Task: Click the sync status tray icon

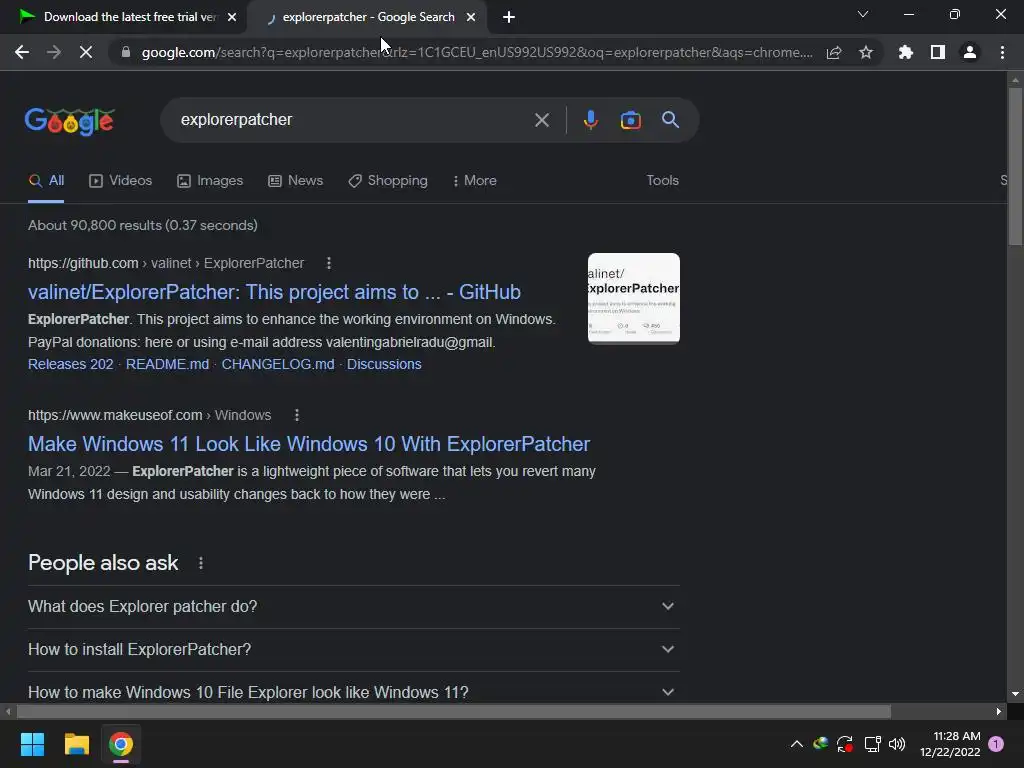Action: (845, 744)
